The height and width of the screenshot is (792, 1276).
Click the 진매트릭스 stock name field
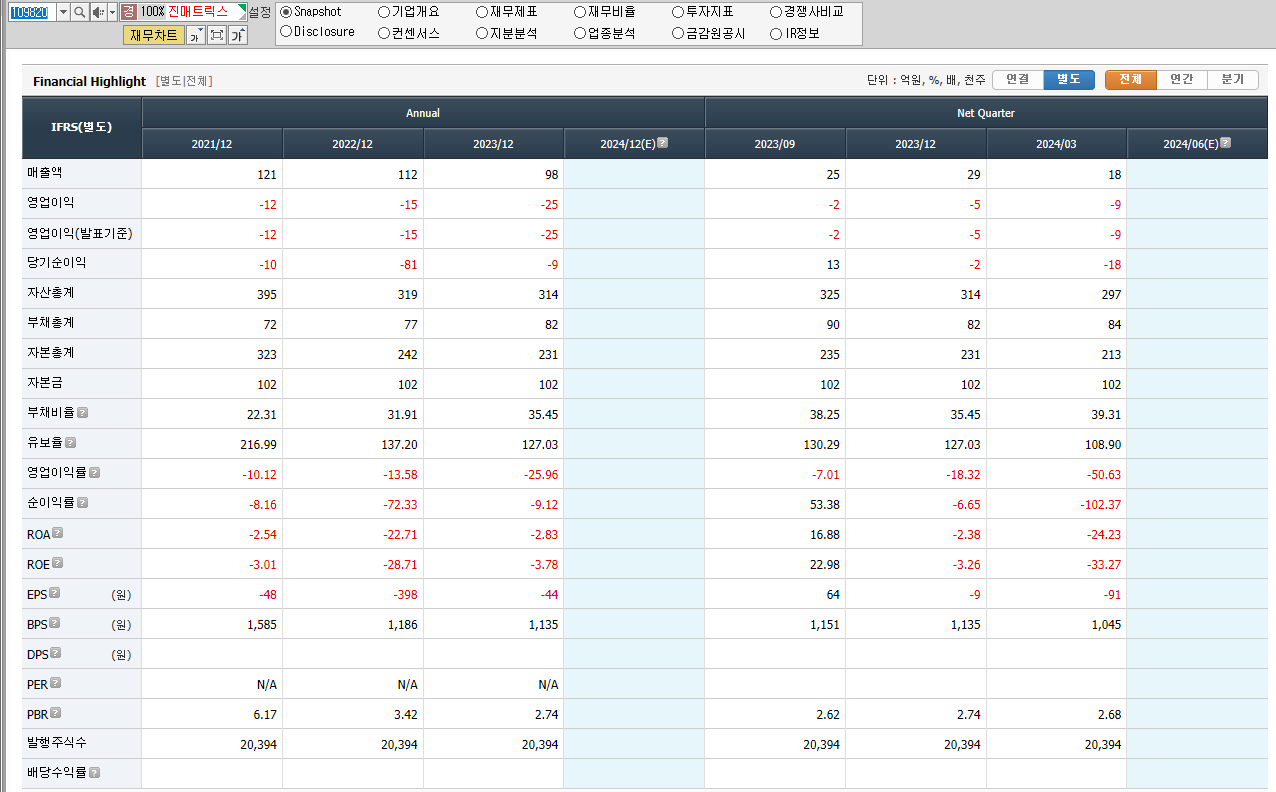coord(202,12)
